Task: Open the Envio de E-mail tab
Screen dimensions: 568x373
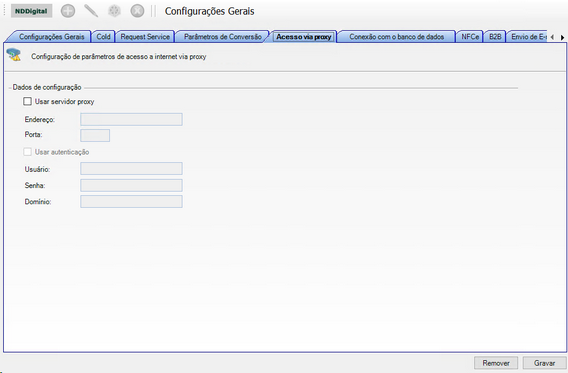Action: [528, 37]
